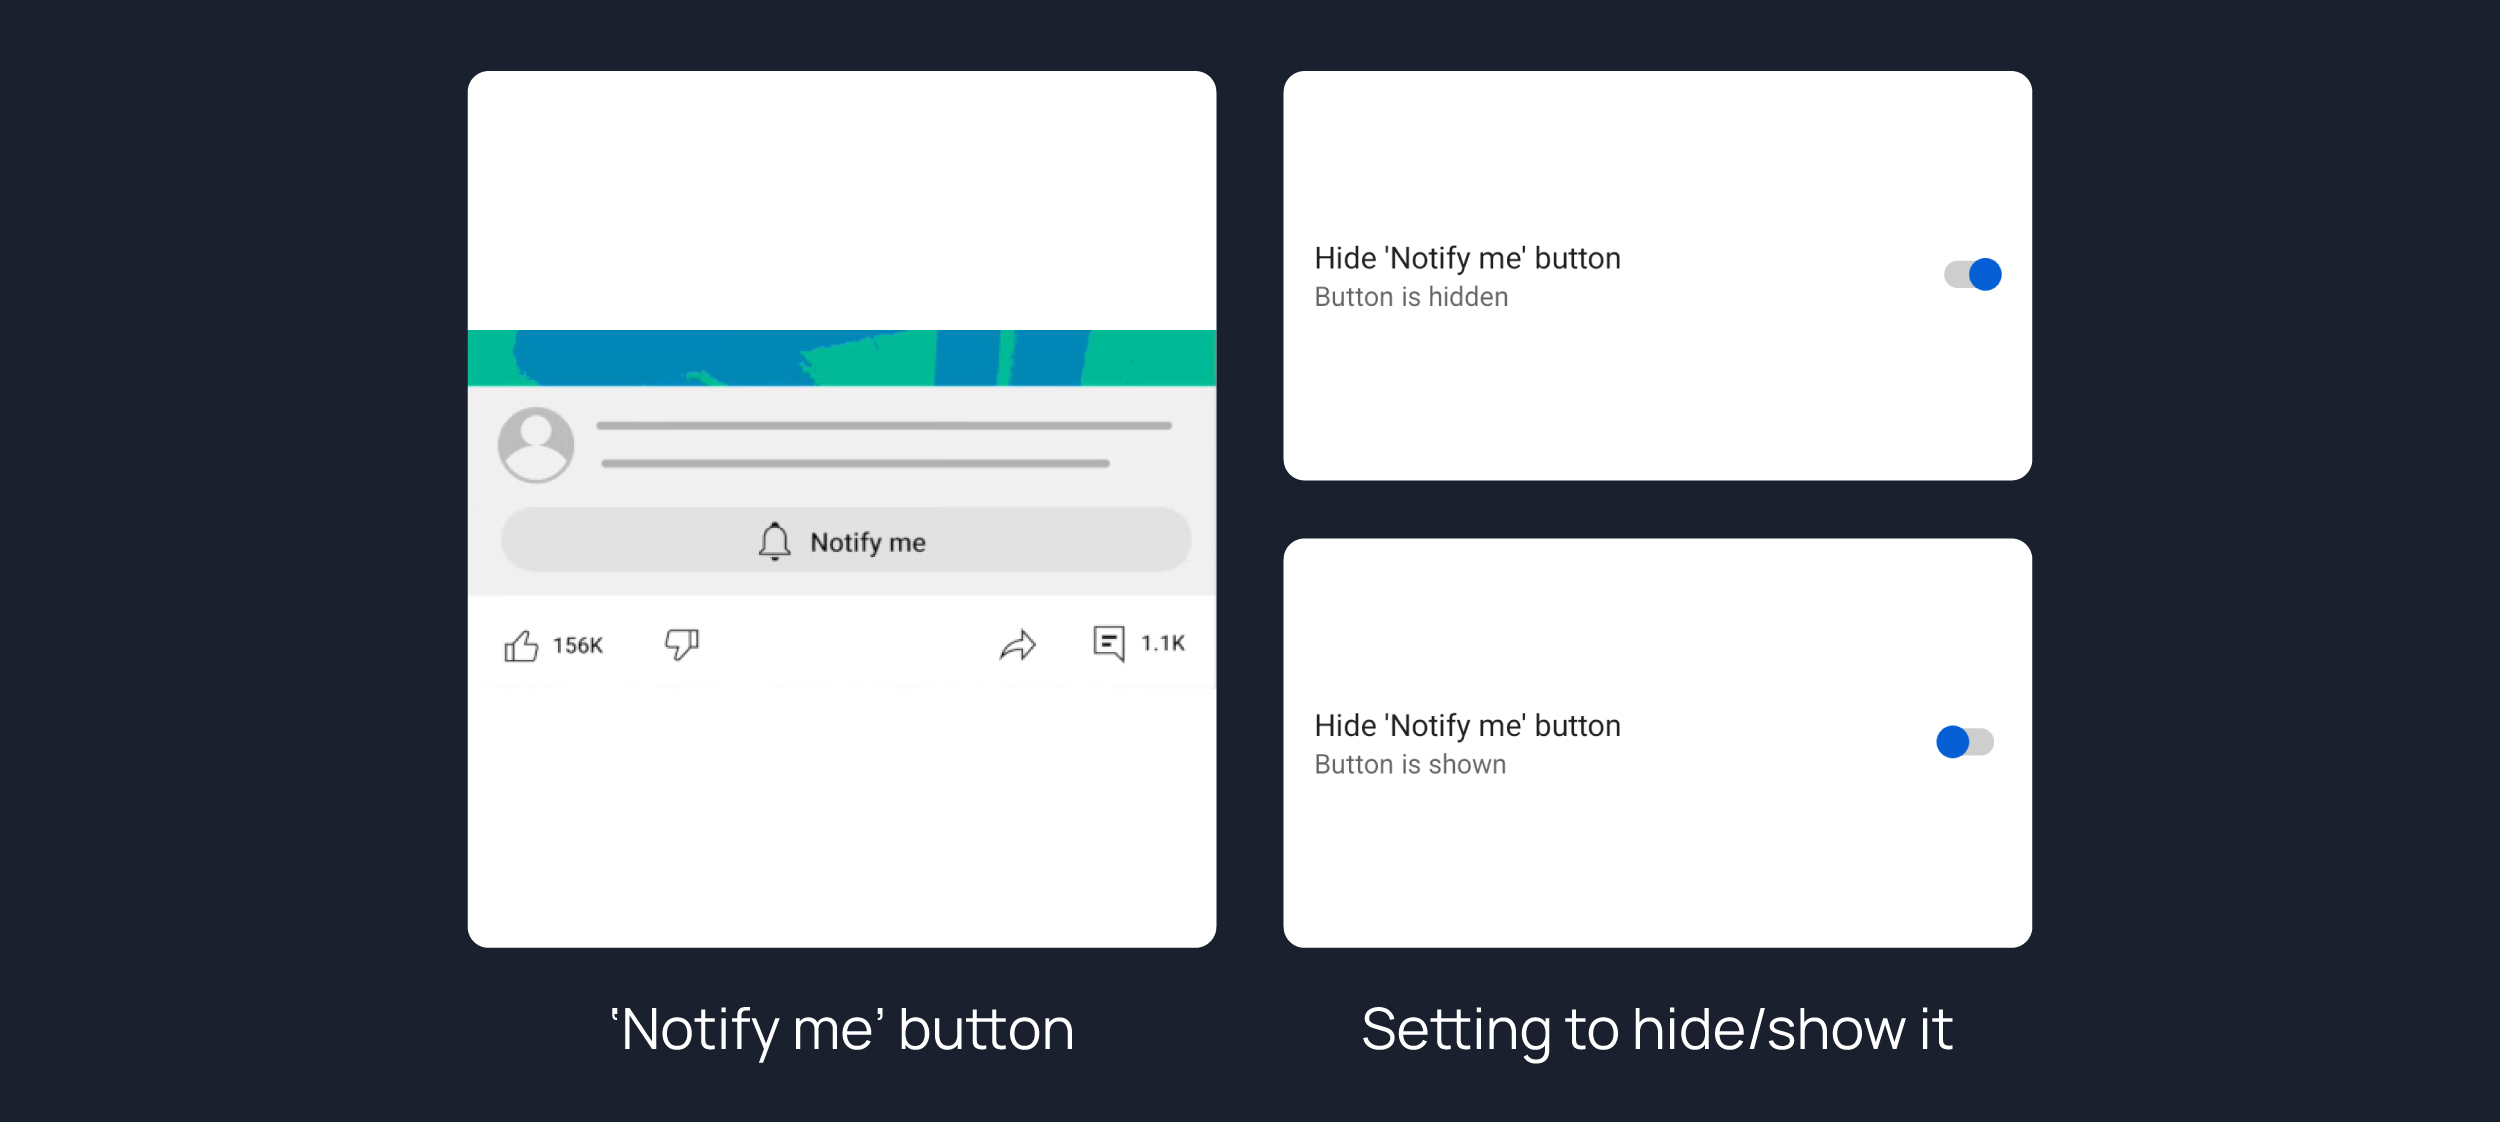Screen dimensions: 2500x1122
Task: Click the 'Setting to hide/show it' caption
Action: 1657,1030
